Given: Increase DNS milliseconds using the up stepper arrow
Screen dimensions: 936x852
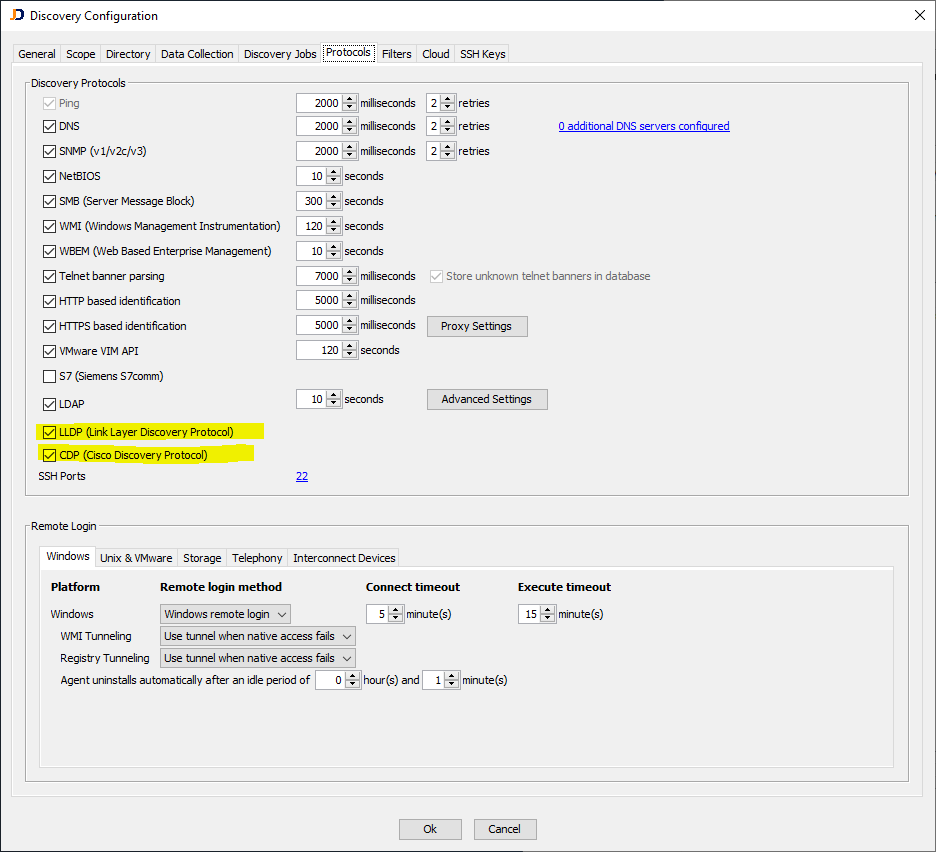Looking at the screenshot, I should click(x=349, y=122).
